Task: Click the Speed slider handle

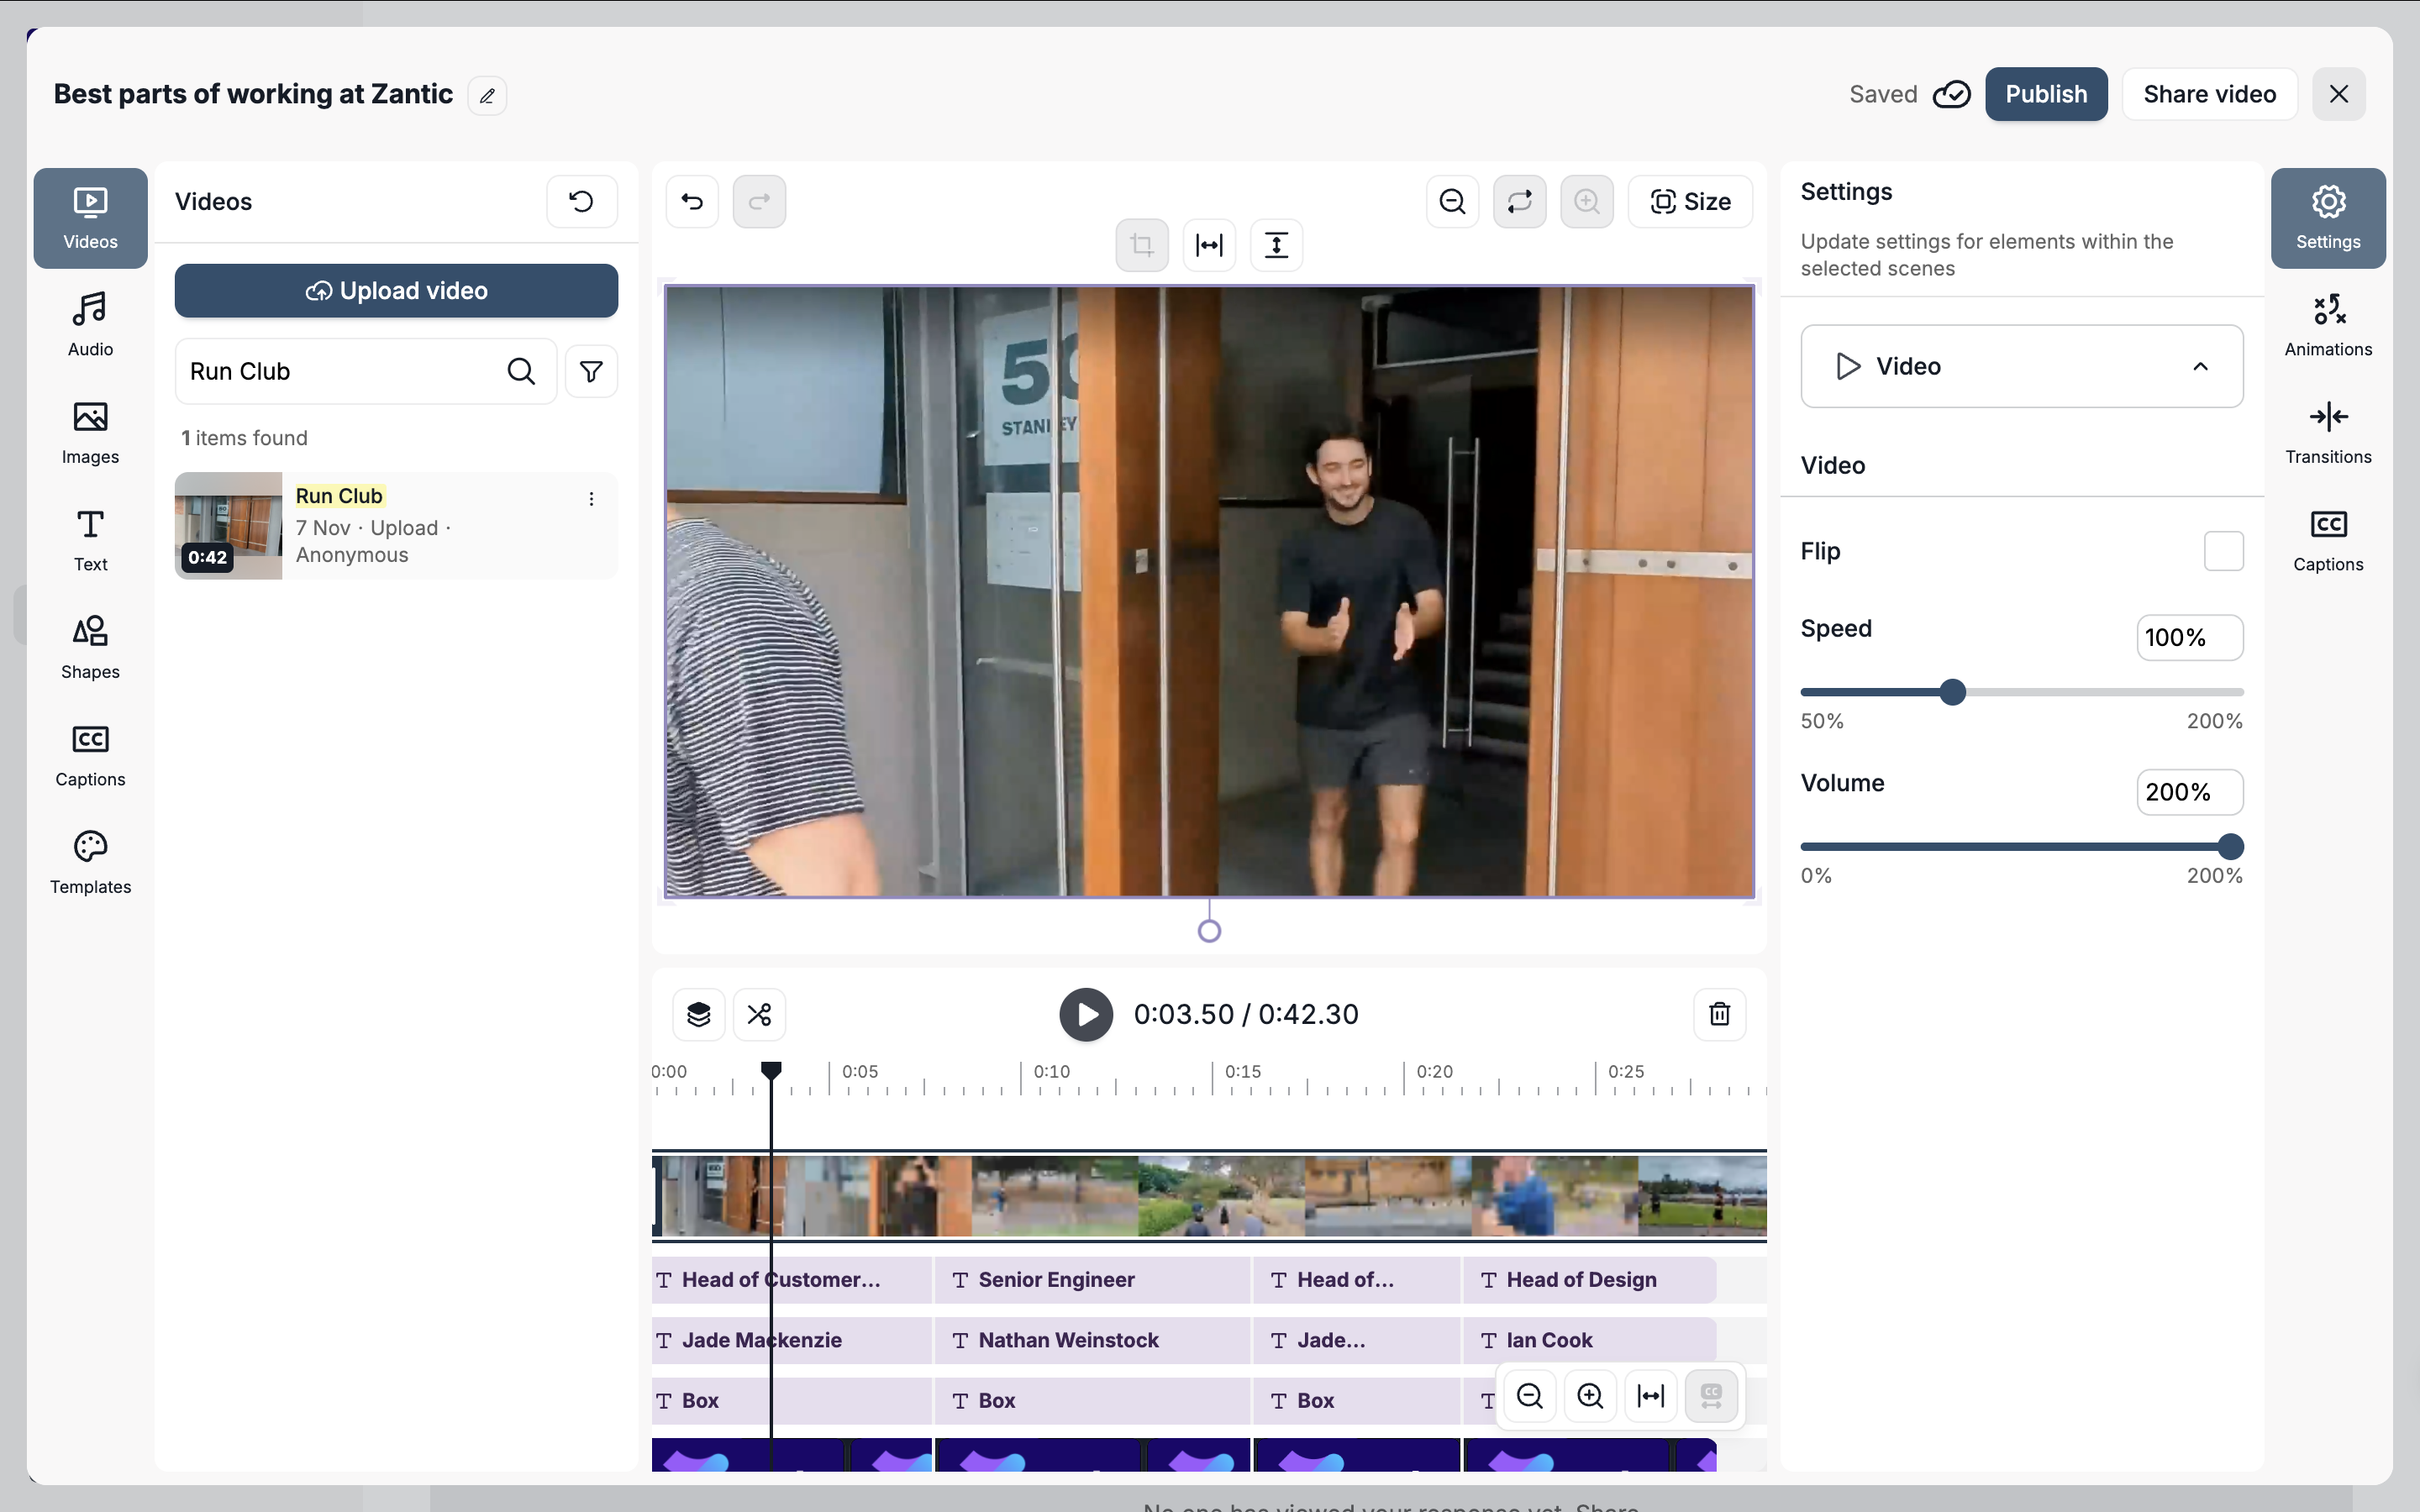Action: (1952, 692)
